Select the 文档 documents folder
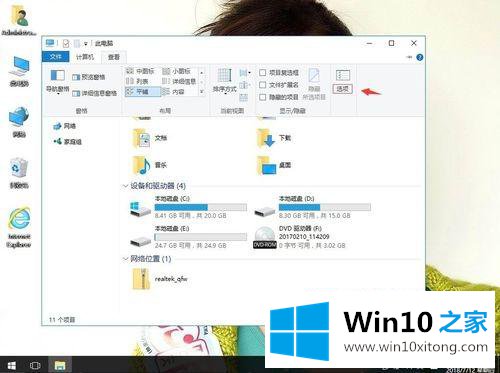Image resolution: width=500 pixels, height=373 pixels. tap(150, 138)
